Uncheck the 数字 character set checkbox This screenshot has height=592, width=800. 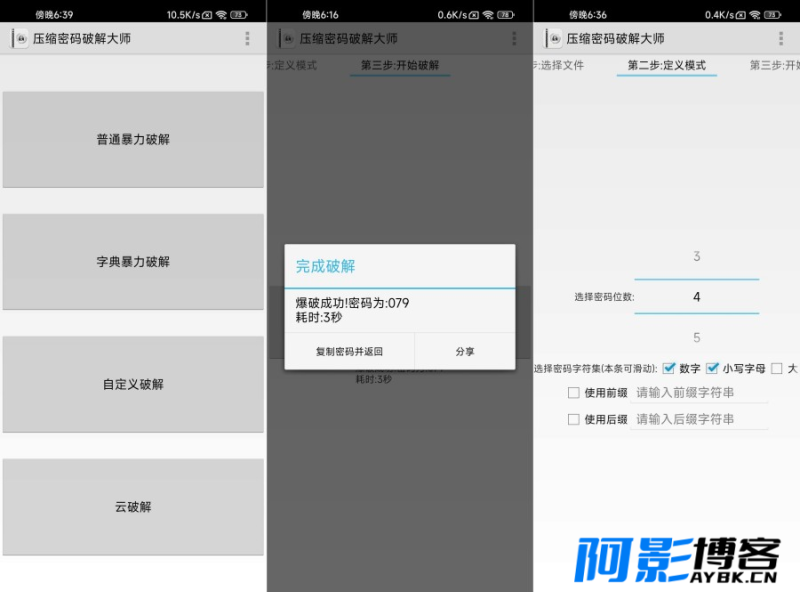(669, 368)
